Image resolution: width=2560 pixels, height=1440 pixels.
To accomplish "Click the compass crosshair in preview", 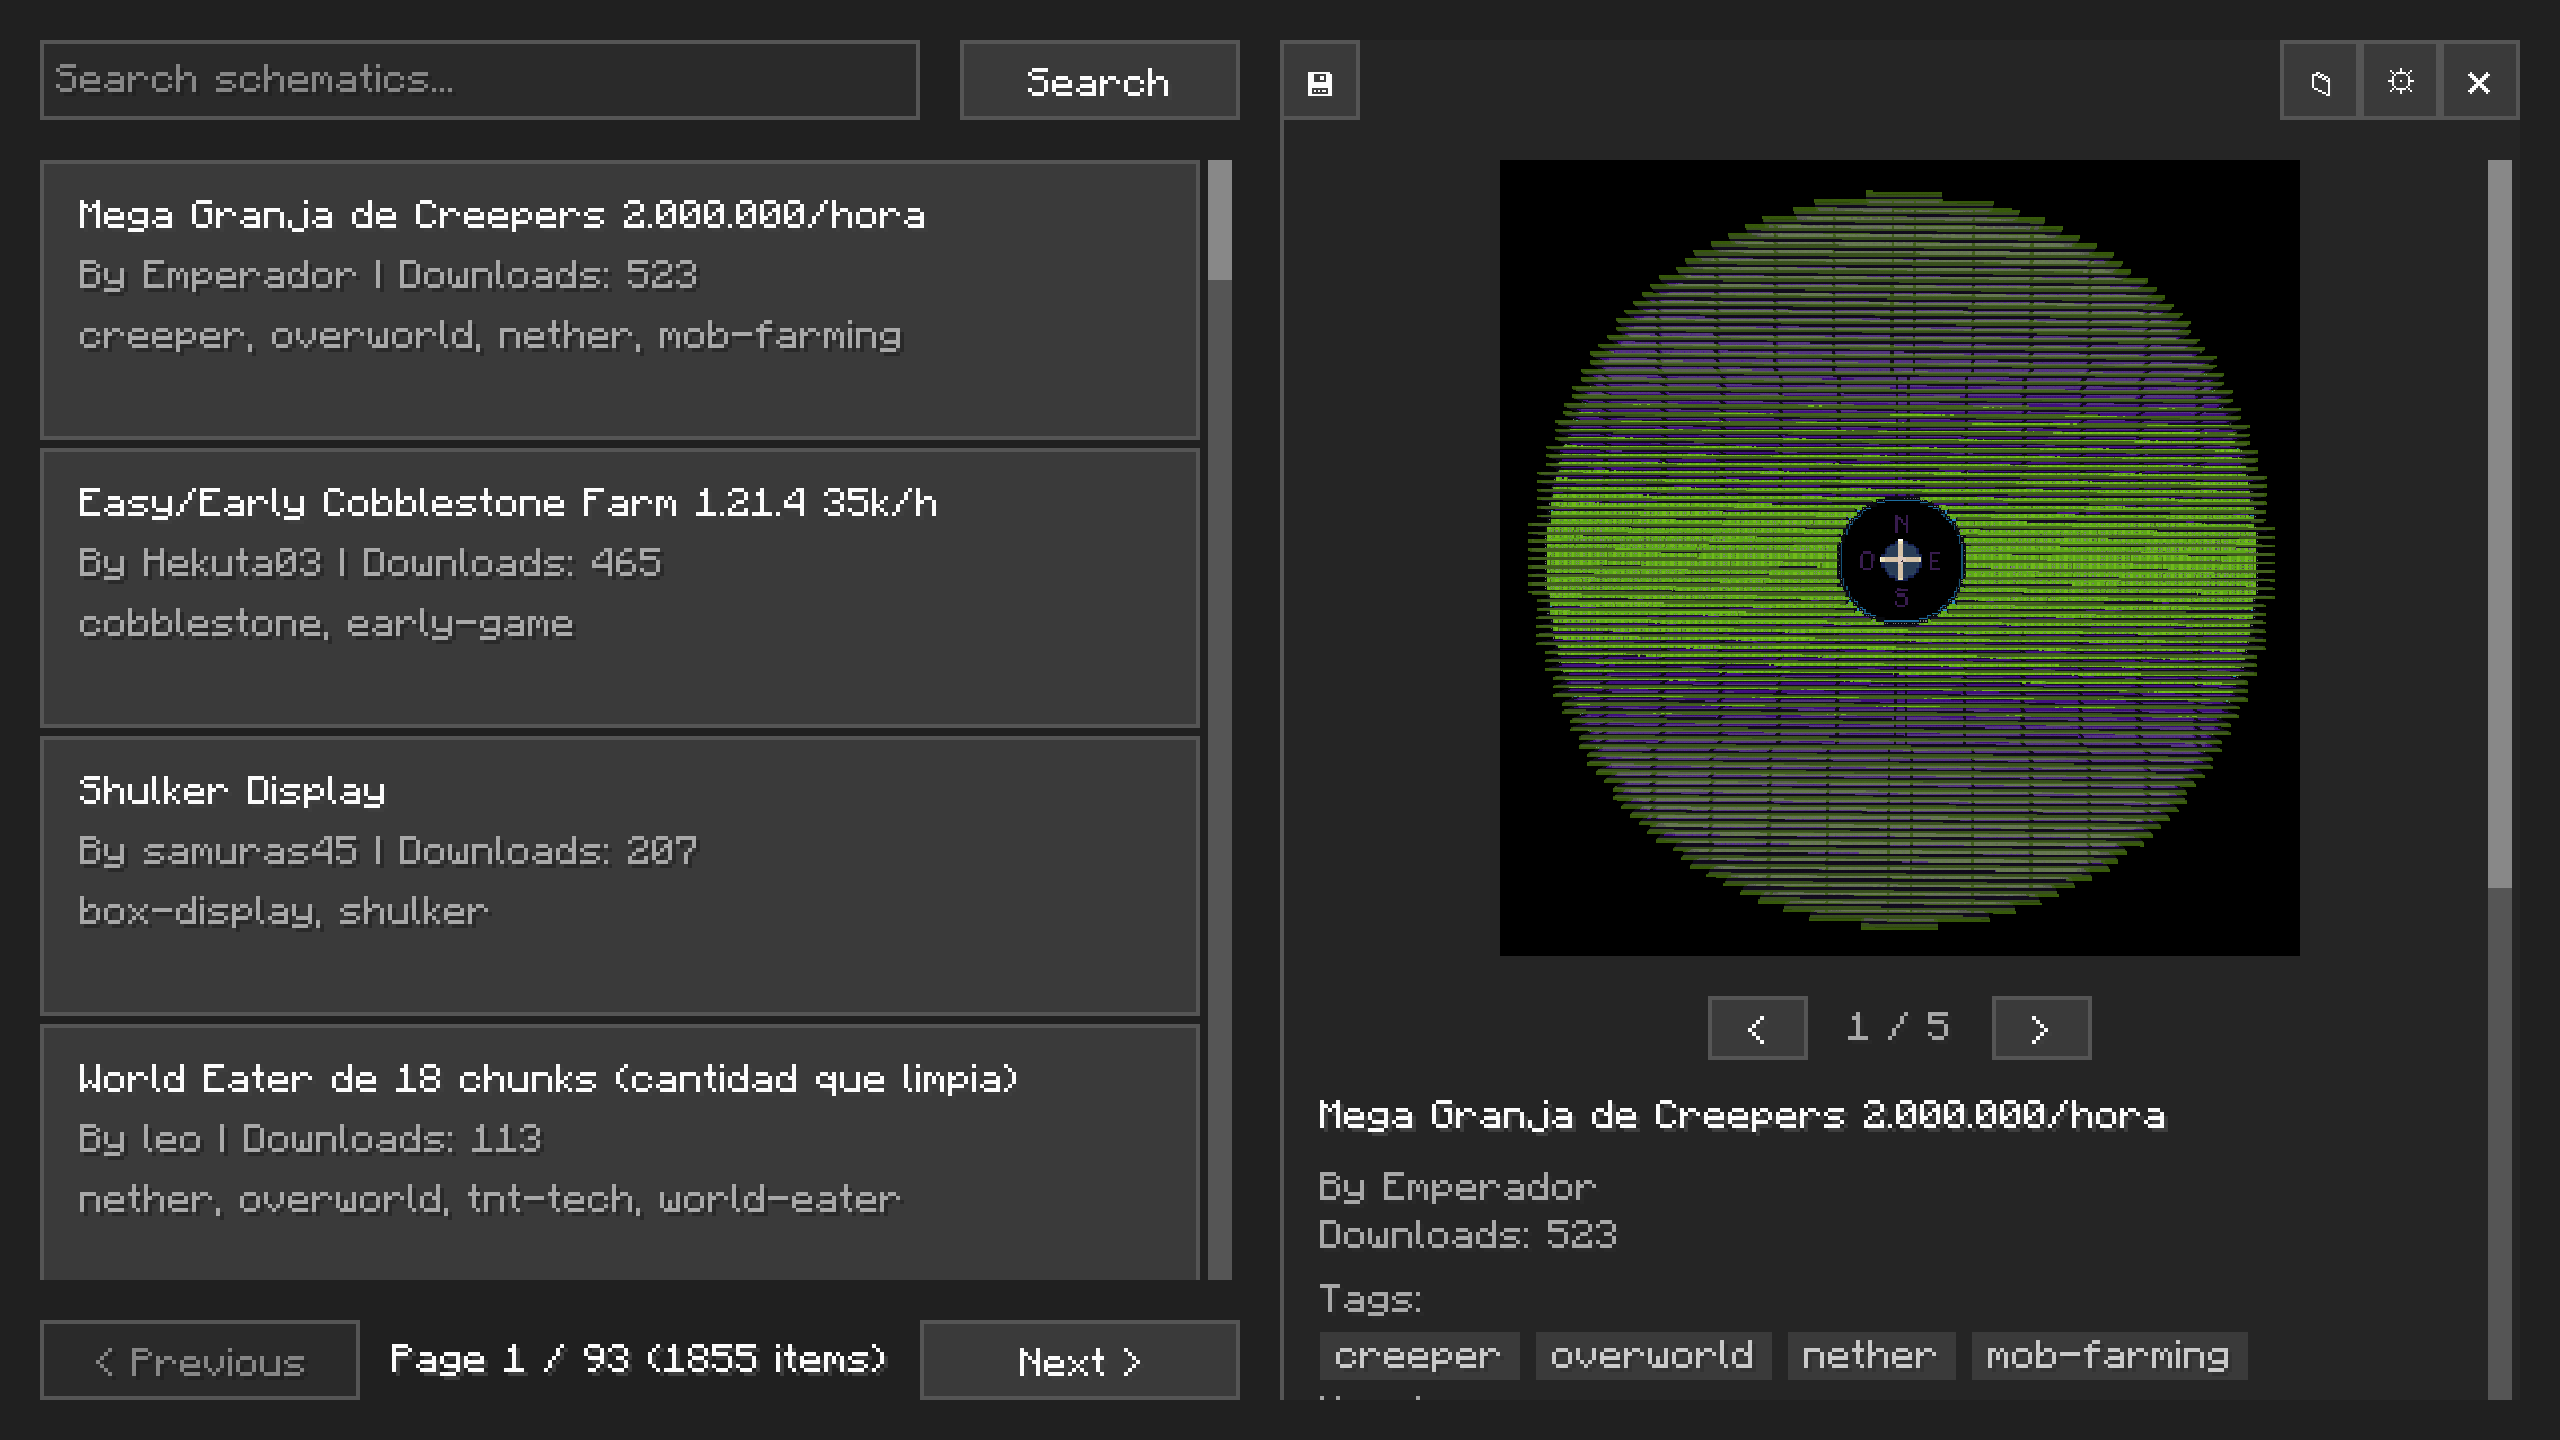I will (x=1900, y=560).
